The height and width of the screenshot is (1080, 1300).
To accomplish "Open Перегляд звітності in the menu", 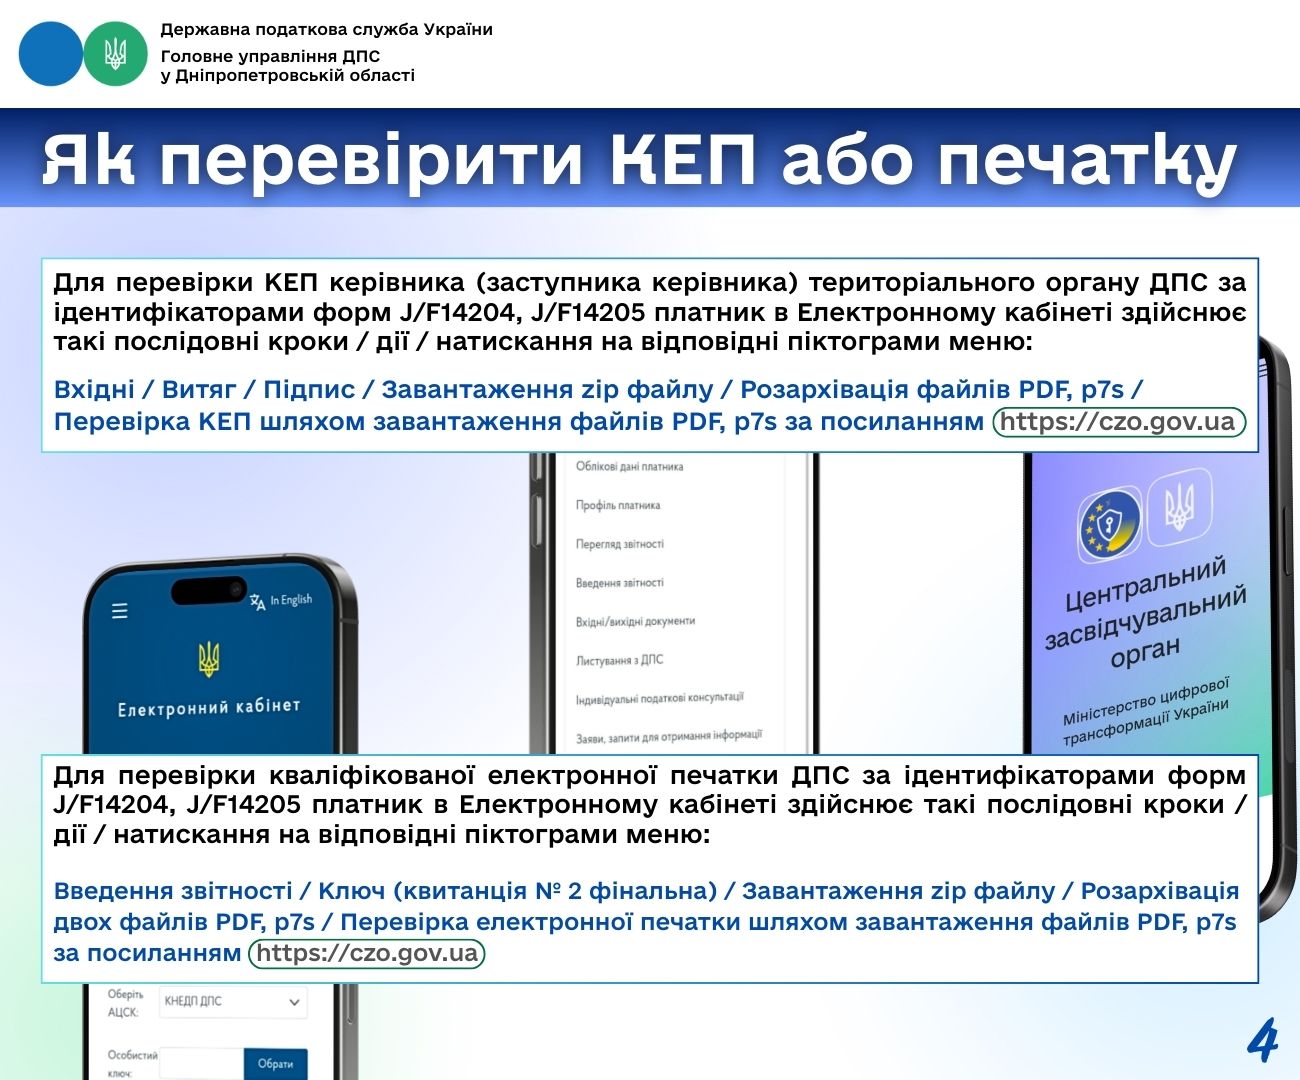I will coord(619,544).
